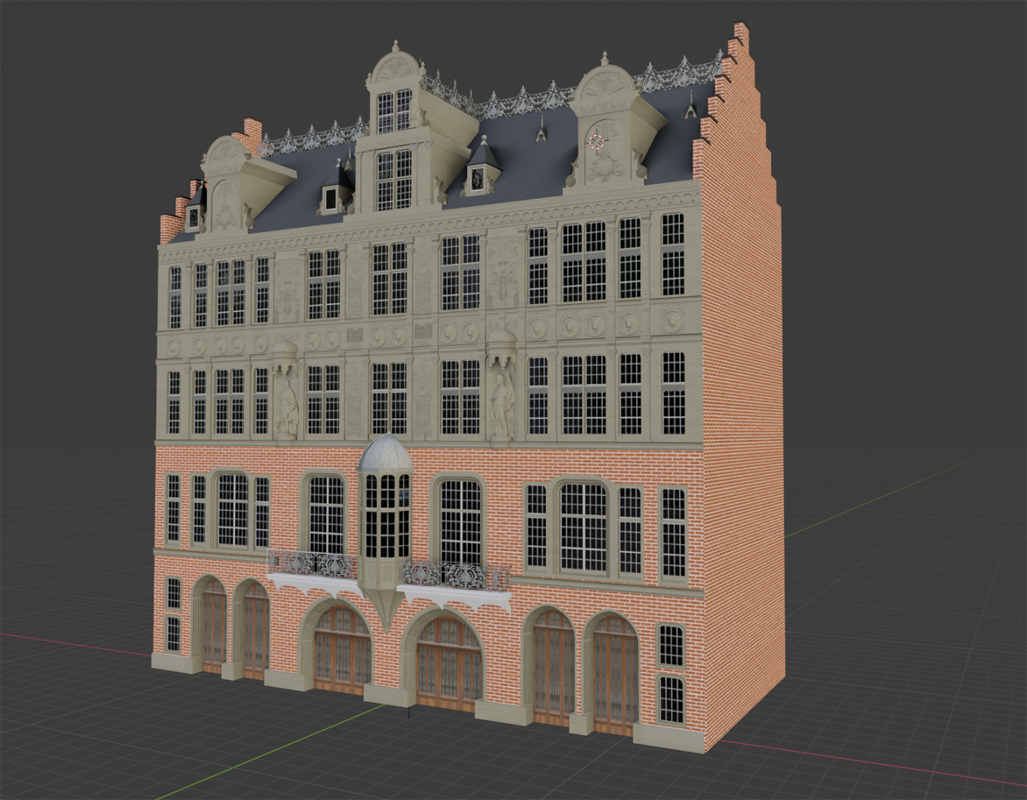Click the left wrought-iron balcony railing
Screen dimensions: 1027x800
click(312, 565)
